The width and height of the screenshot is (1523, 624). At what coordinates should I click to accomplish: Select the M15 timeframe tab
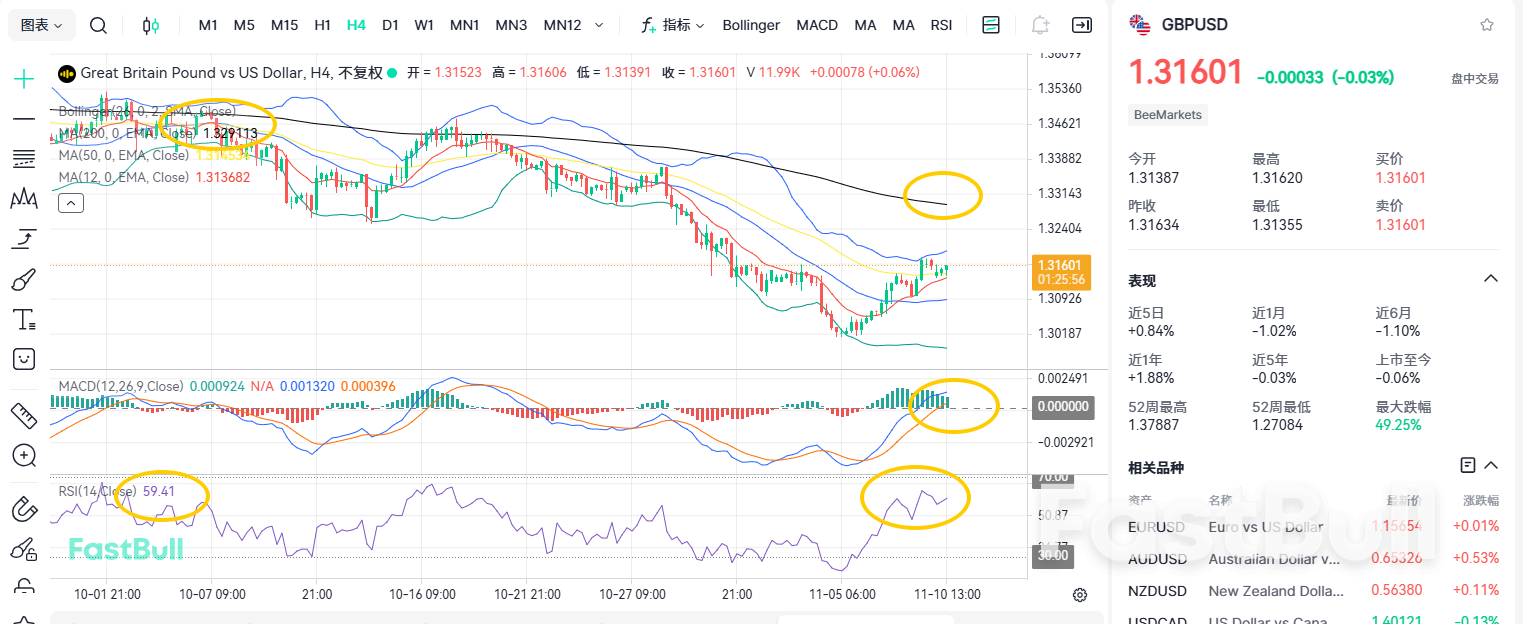click(x=284, y=25)
